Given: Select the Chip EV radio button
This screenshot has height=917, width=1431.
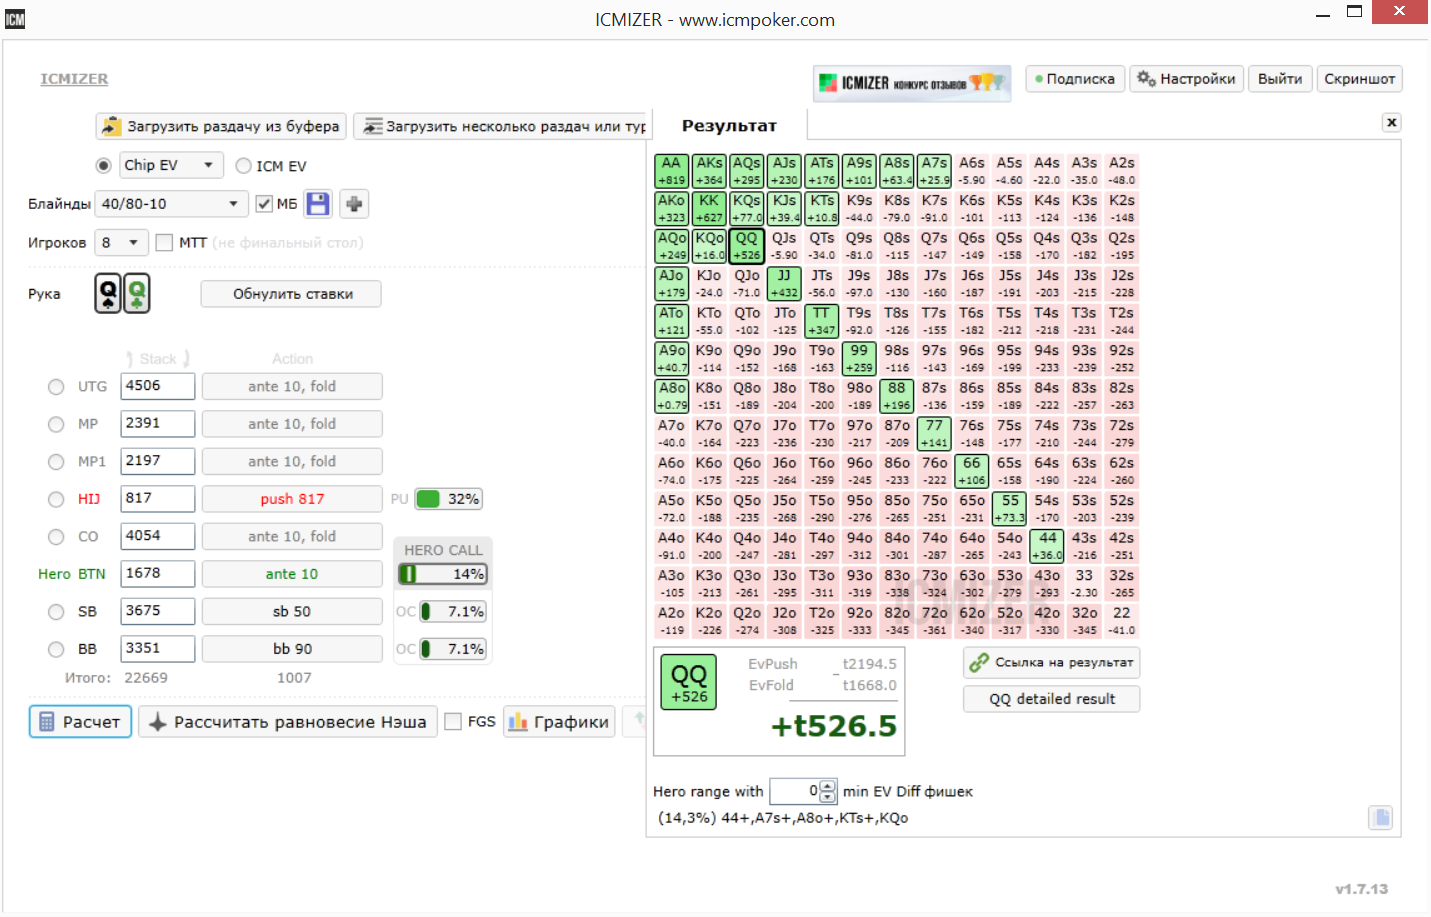Looking at the screenshot, I should coord(103,166).
